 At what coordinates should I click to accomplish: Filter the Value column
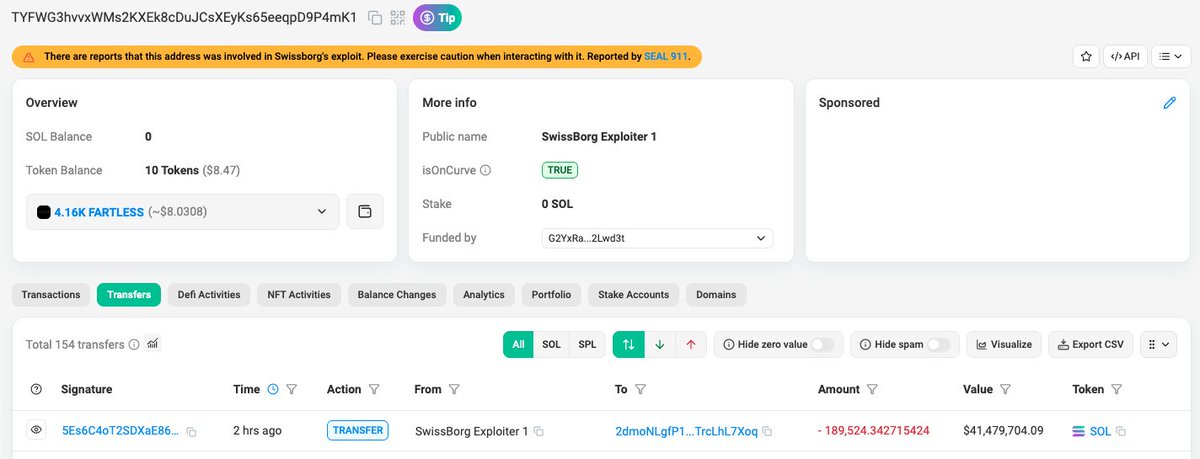pyautogui.click(x=1006, y=389)
